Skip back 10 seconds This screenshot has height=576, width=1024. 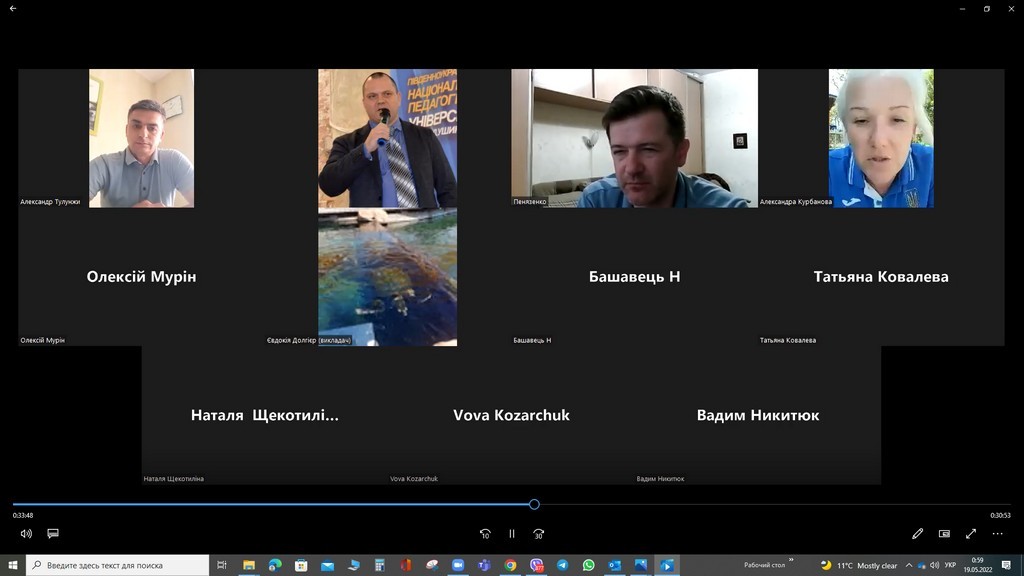[485, 534]
